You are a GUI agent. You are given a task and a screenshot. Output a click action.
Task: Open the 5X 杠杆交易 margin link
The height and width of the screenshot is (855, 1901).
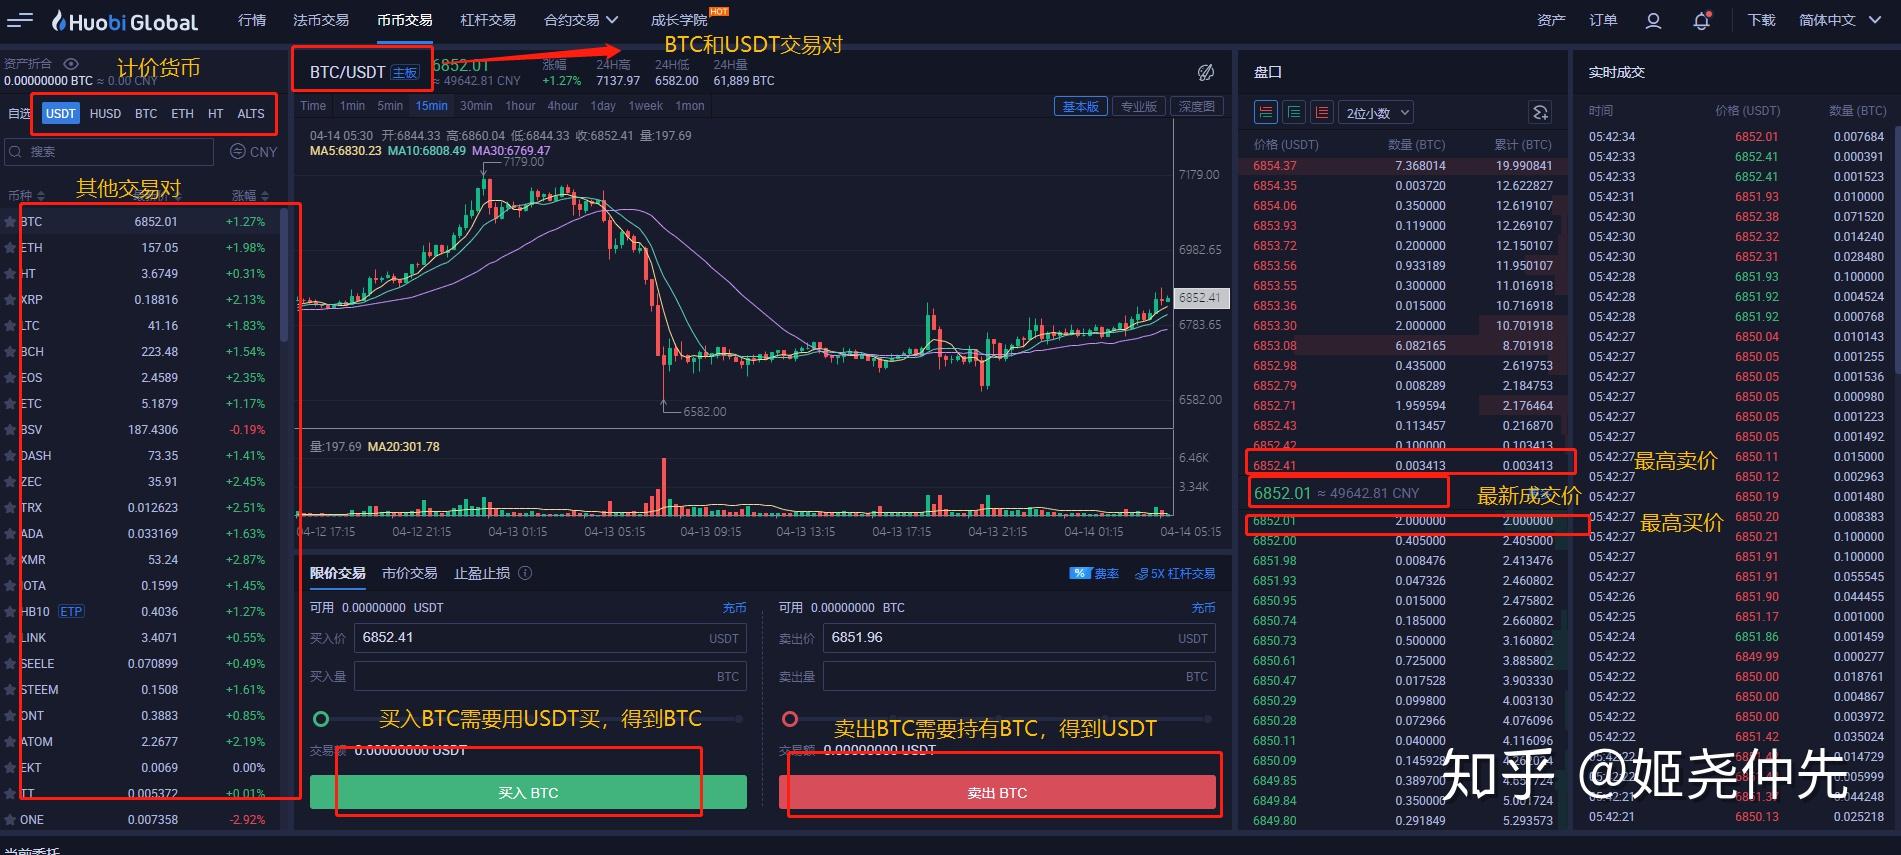coord(1175,574)
